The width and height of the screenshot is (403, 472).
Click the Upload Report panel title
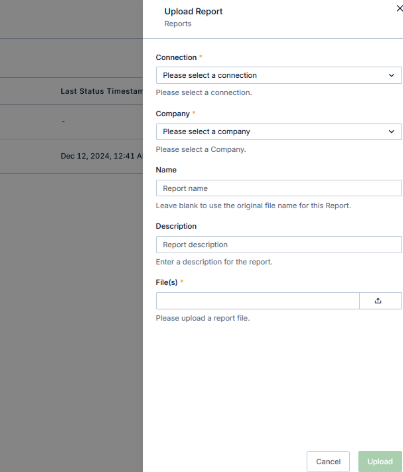click(x=193, y=11)
